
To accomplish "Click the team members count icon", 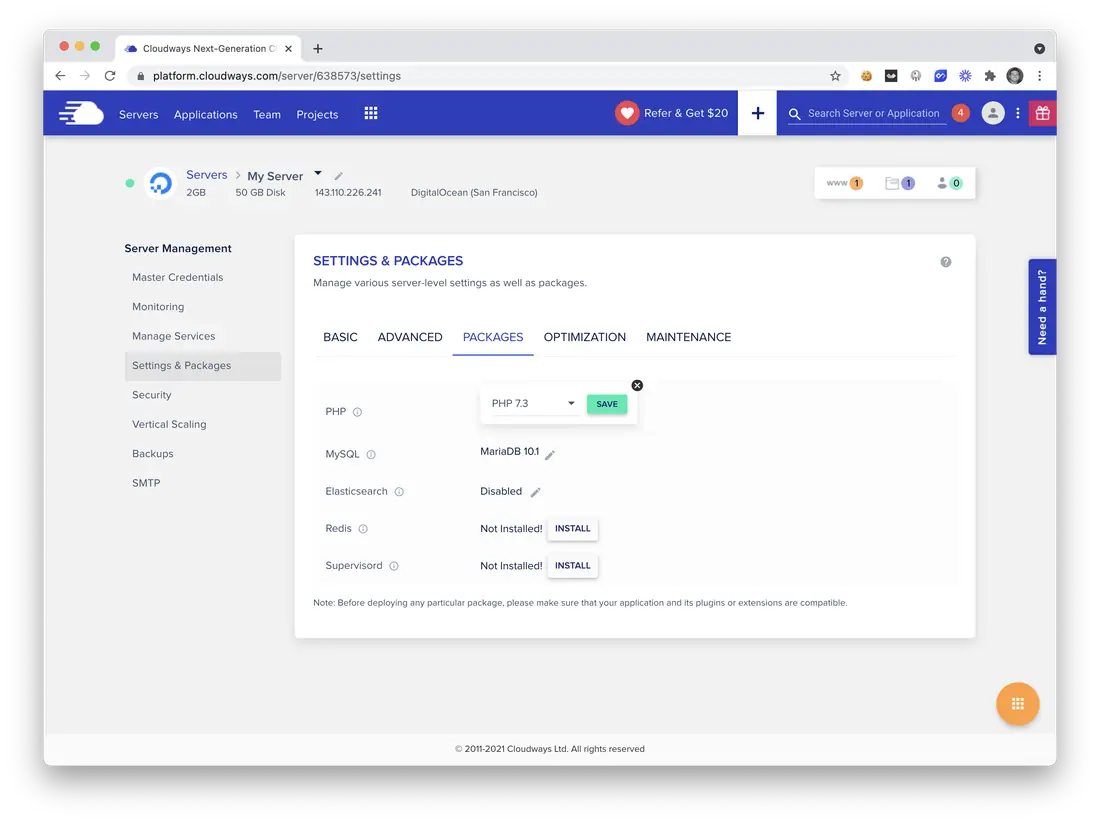I will click(949, 183).
